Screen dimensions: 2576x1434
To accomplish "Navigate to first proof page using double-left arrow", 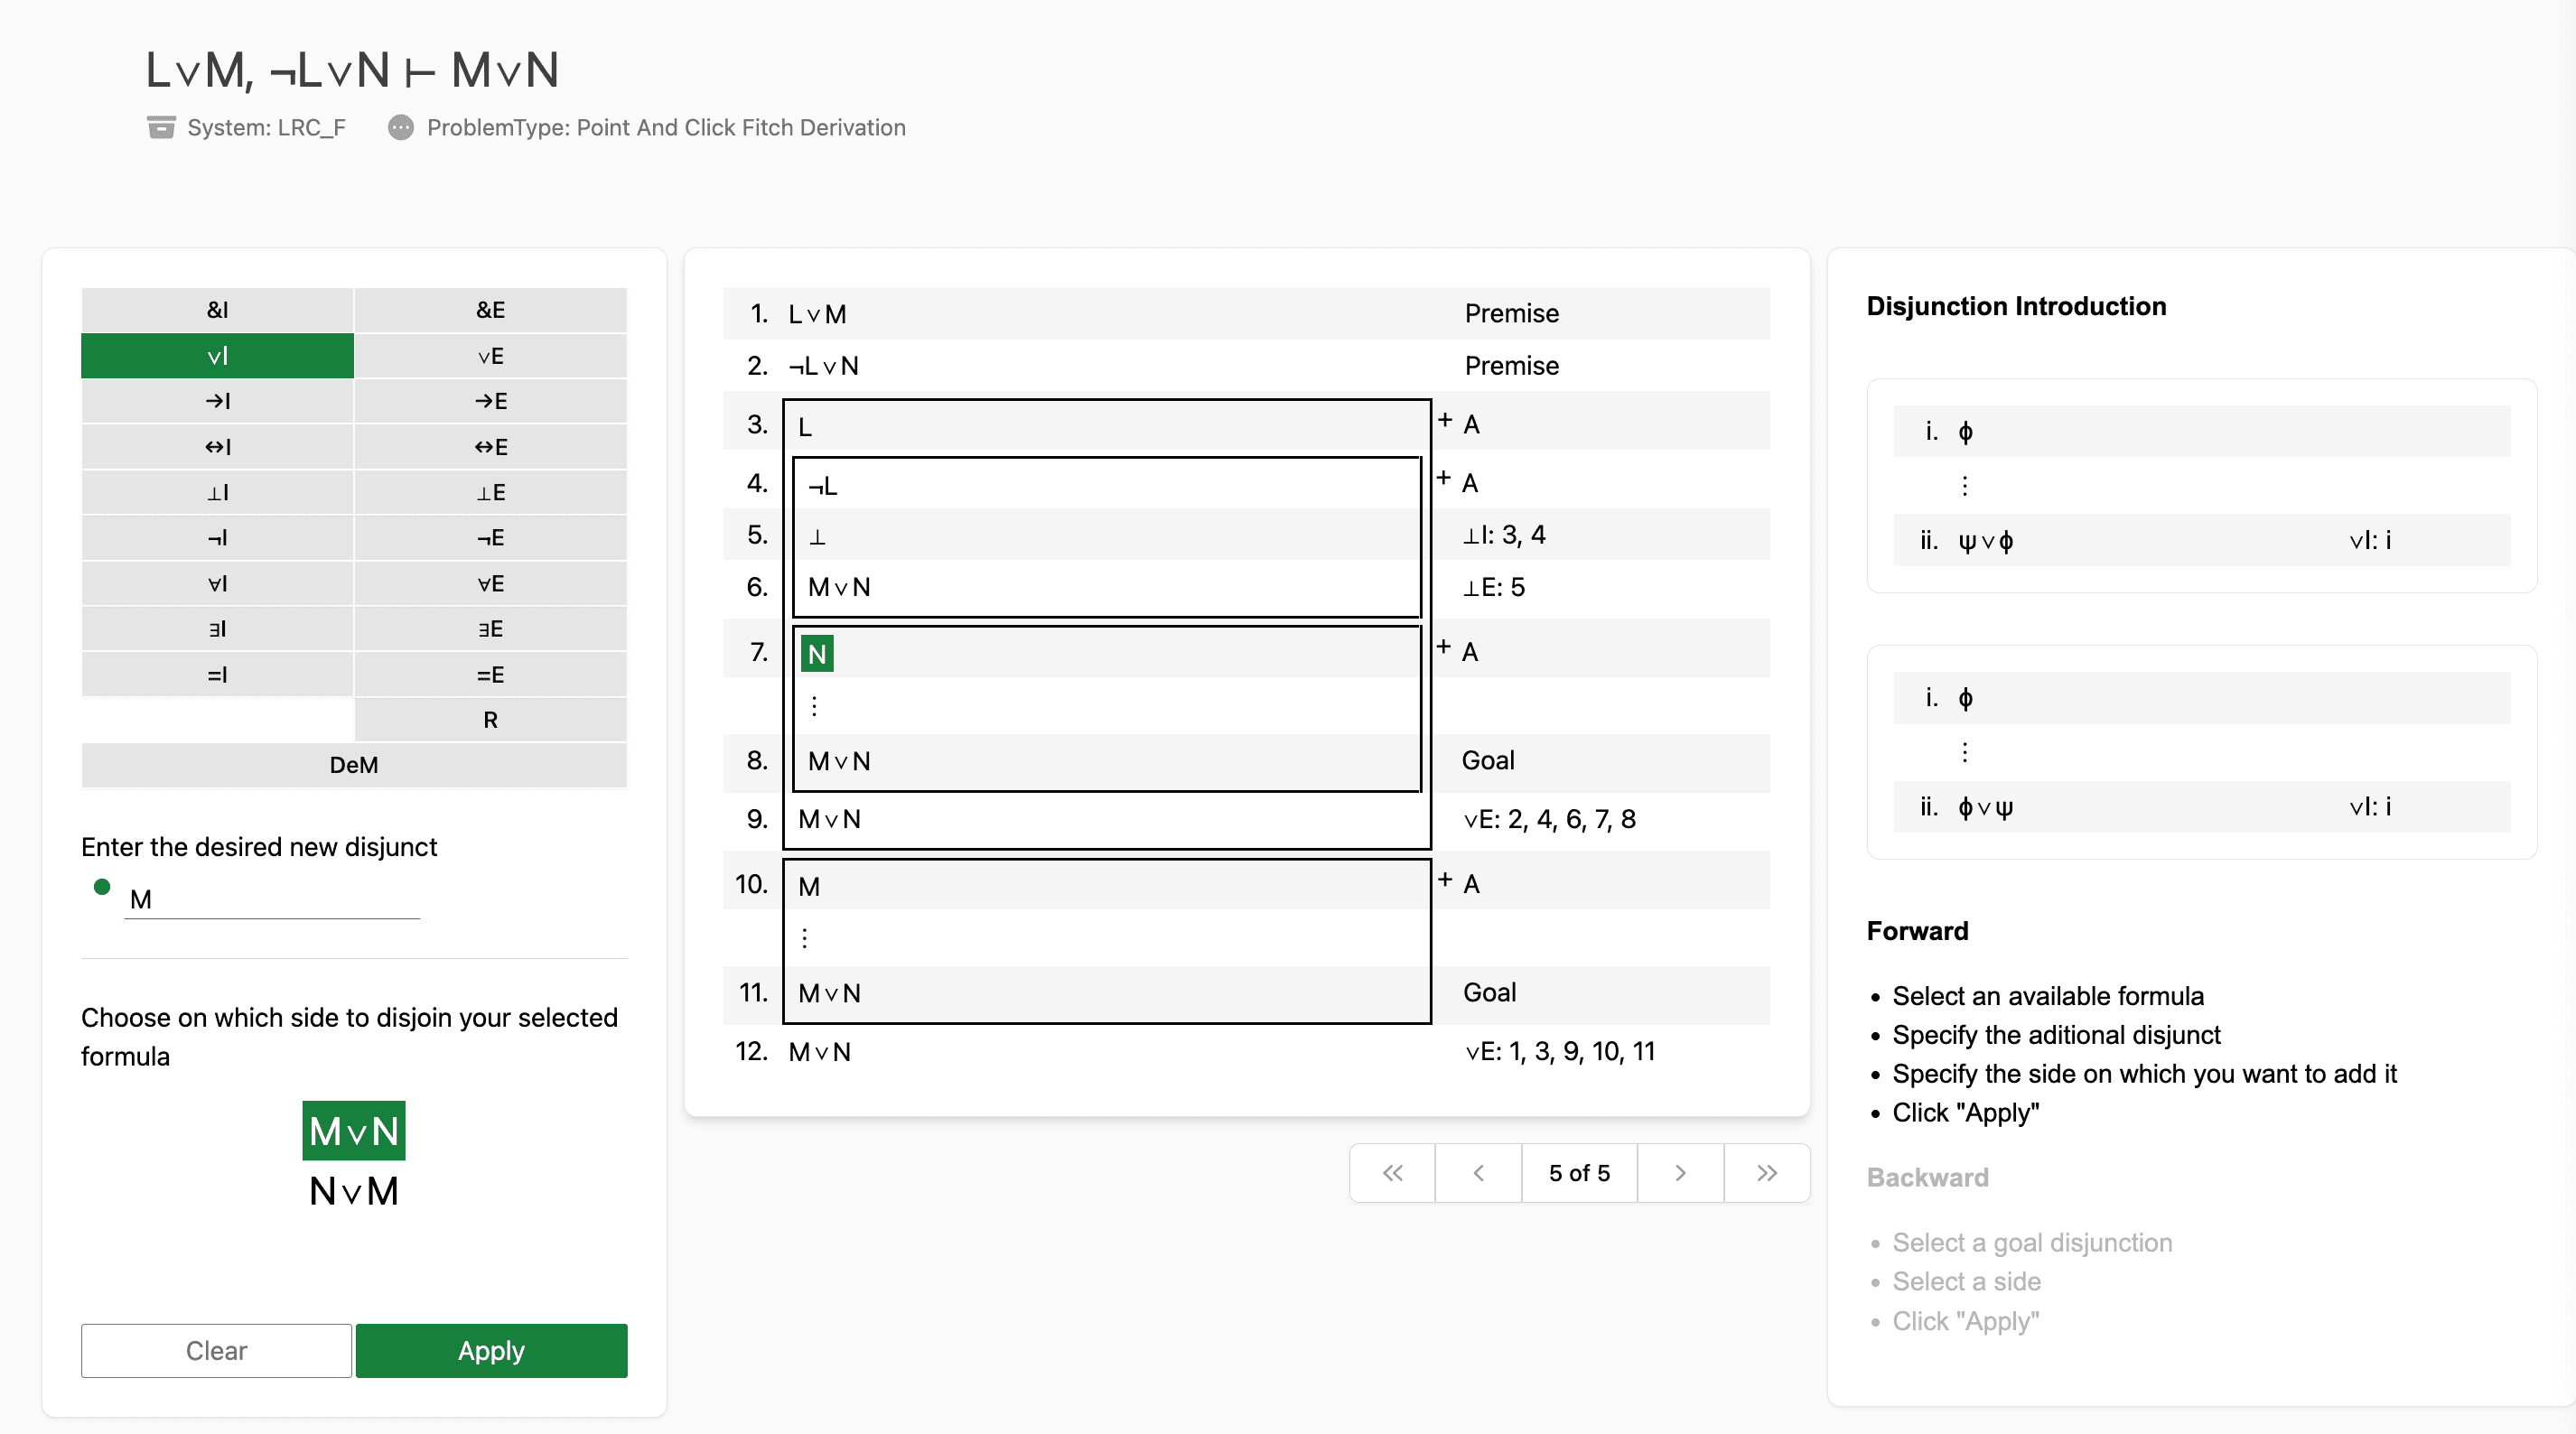I will click(x=1389, y=1171).
